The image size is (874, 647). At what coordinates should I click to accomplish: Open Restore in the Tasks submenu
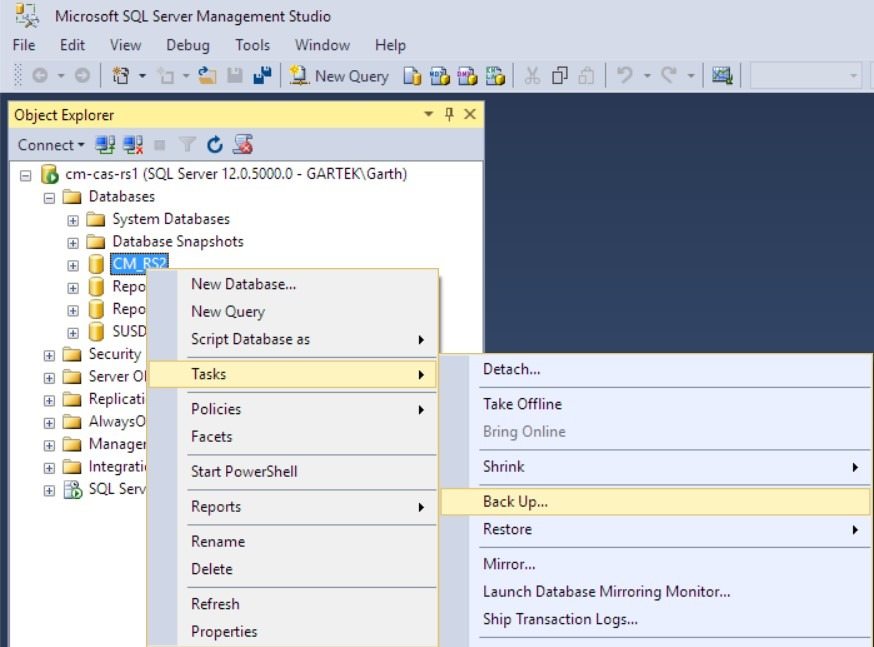pos(656,529)
